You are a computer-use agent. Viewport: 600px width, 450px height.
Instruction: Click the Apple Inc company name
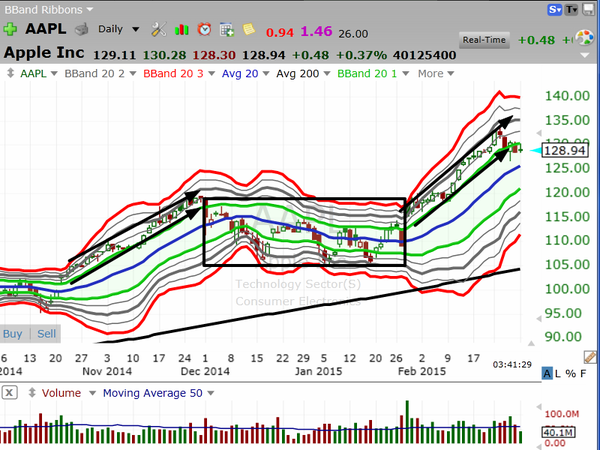pyautogui.click(x=44, y=52)
